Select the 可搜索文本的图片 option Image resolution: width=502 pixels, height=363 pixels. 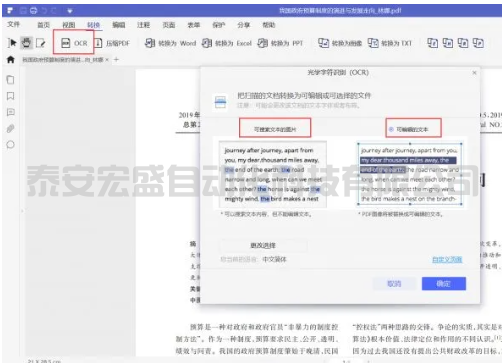tap(275, 129)
